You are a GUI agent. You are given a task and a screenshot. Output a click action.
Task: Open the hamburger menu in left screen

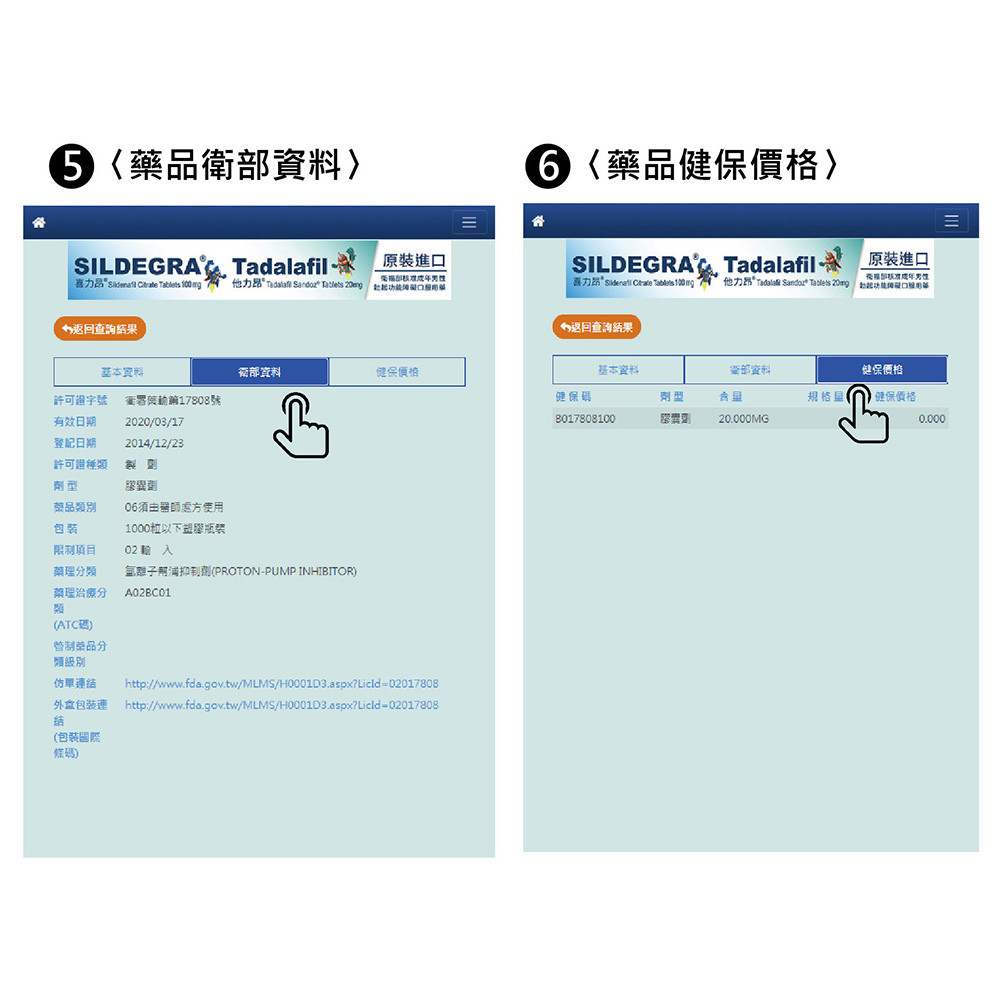[469, 222]
